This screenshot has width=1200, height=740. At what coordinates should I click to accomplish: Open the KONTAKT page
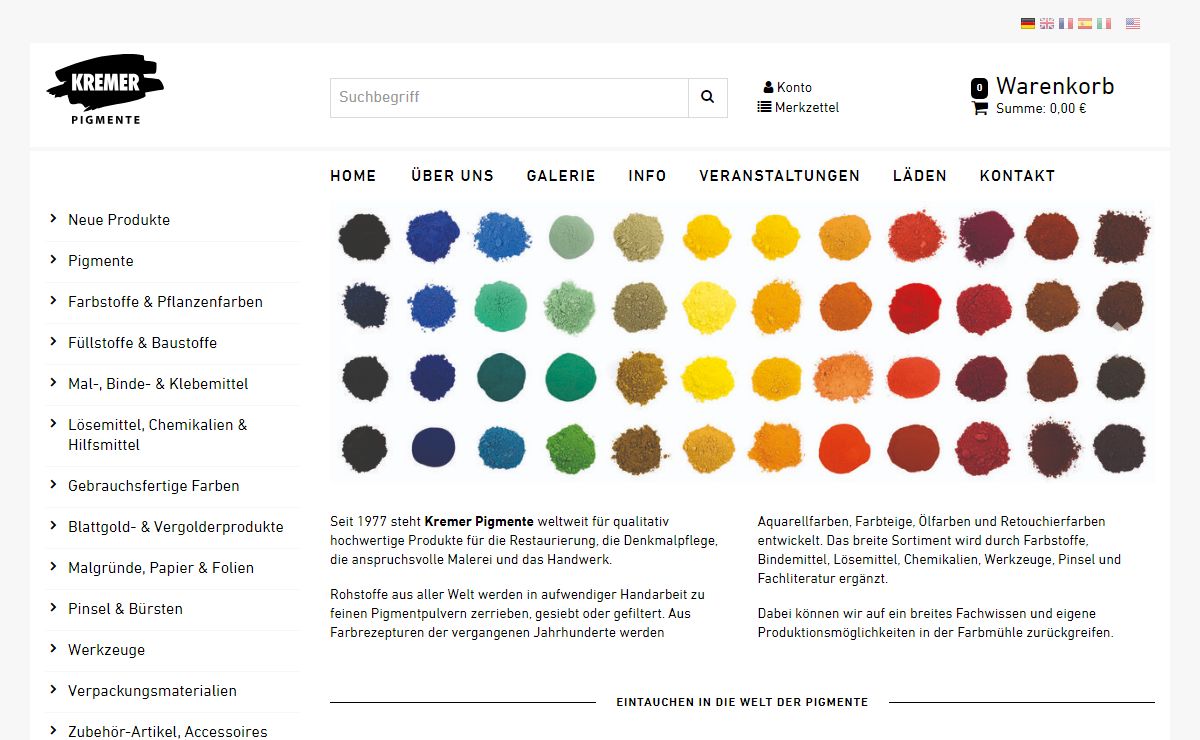click(x=1017, y=176)
